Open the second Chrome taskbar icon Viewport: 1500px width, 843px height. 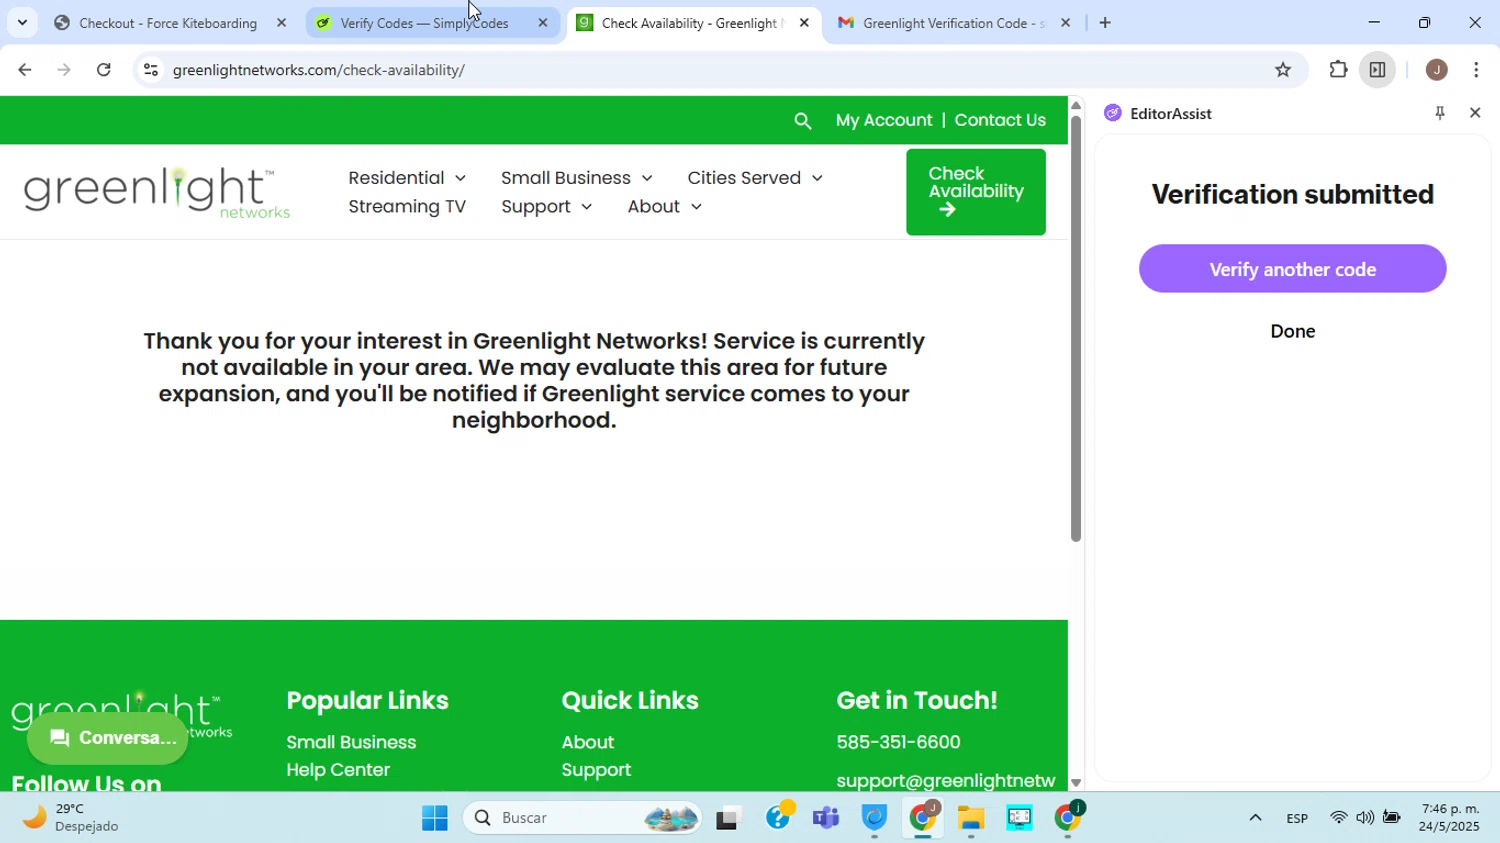[1068, 818]
